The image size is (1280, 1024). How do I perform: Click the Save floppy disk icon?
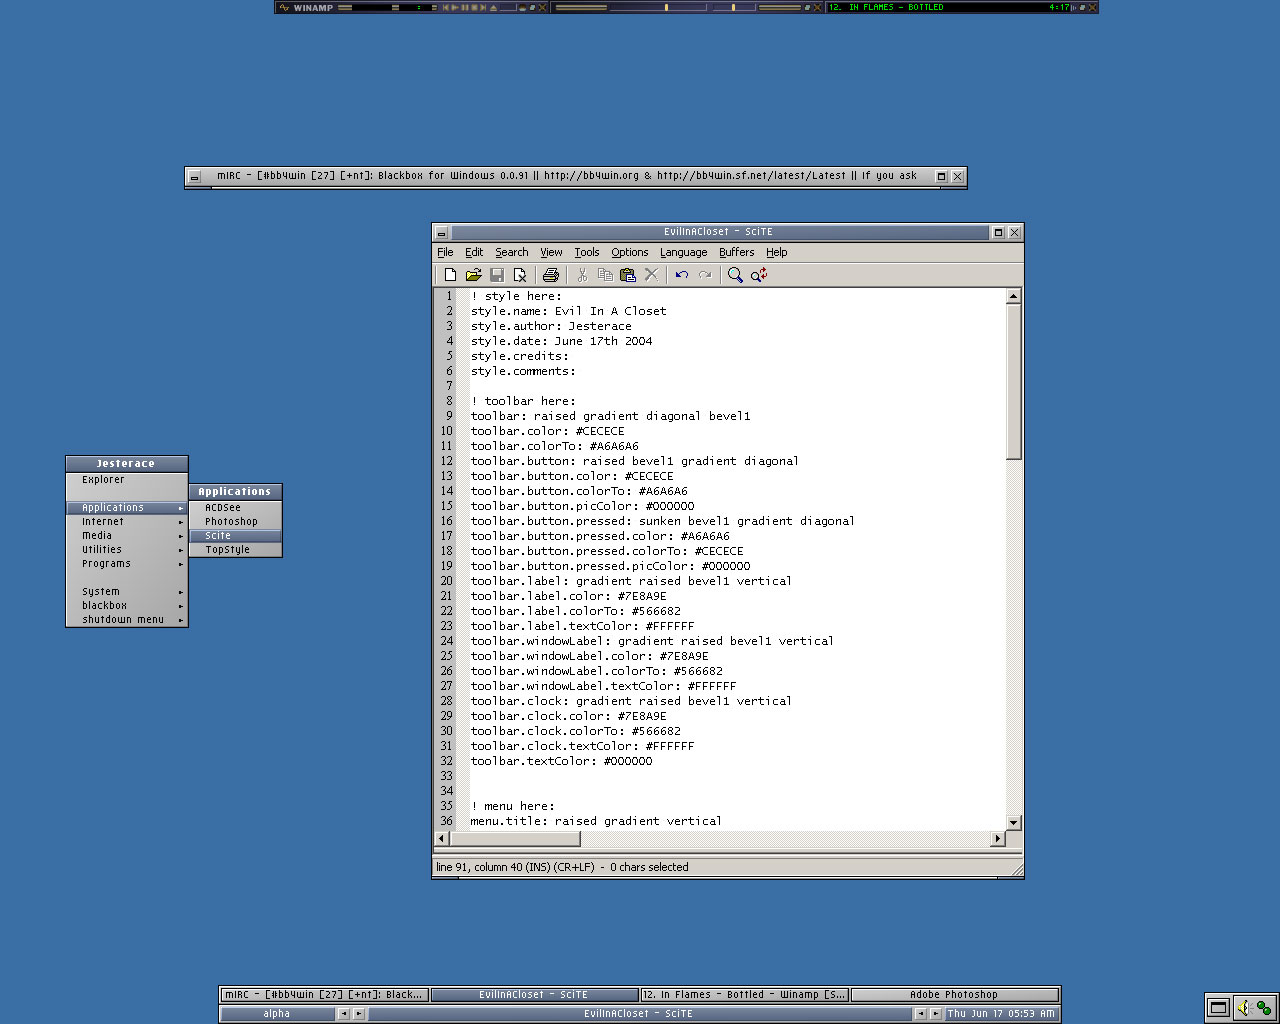coord(497,275)
